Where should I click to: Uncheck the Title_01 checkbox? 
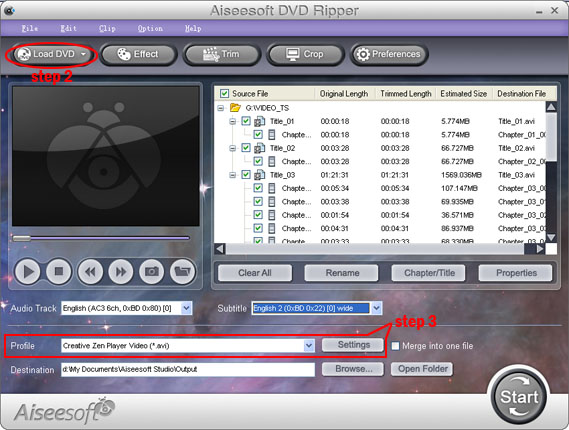tap(246, 121)
